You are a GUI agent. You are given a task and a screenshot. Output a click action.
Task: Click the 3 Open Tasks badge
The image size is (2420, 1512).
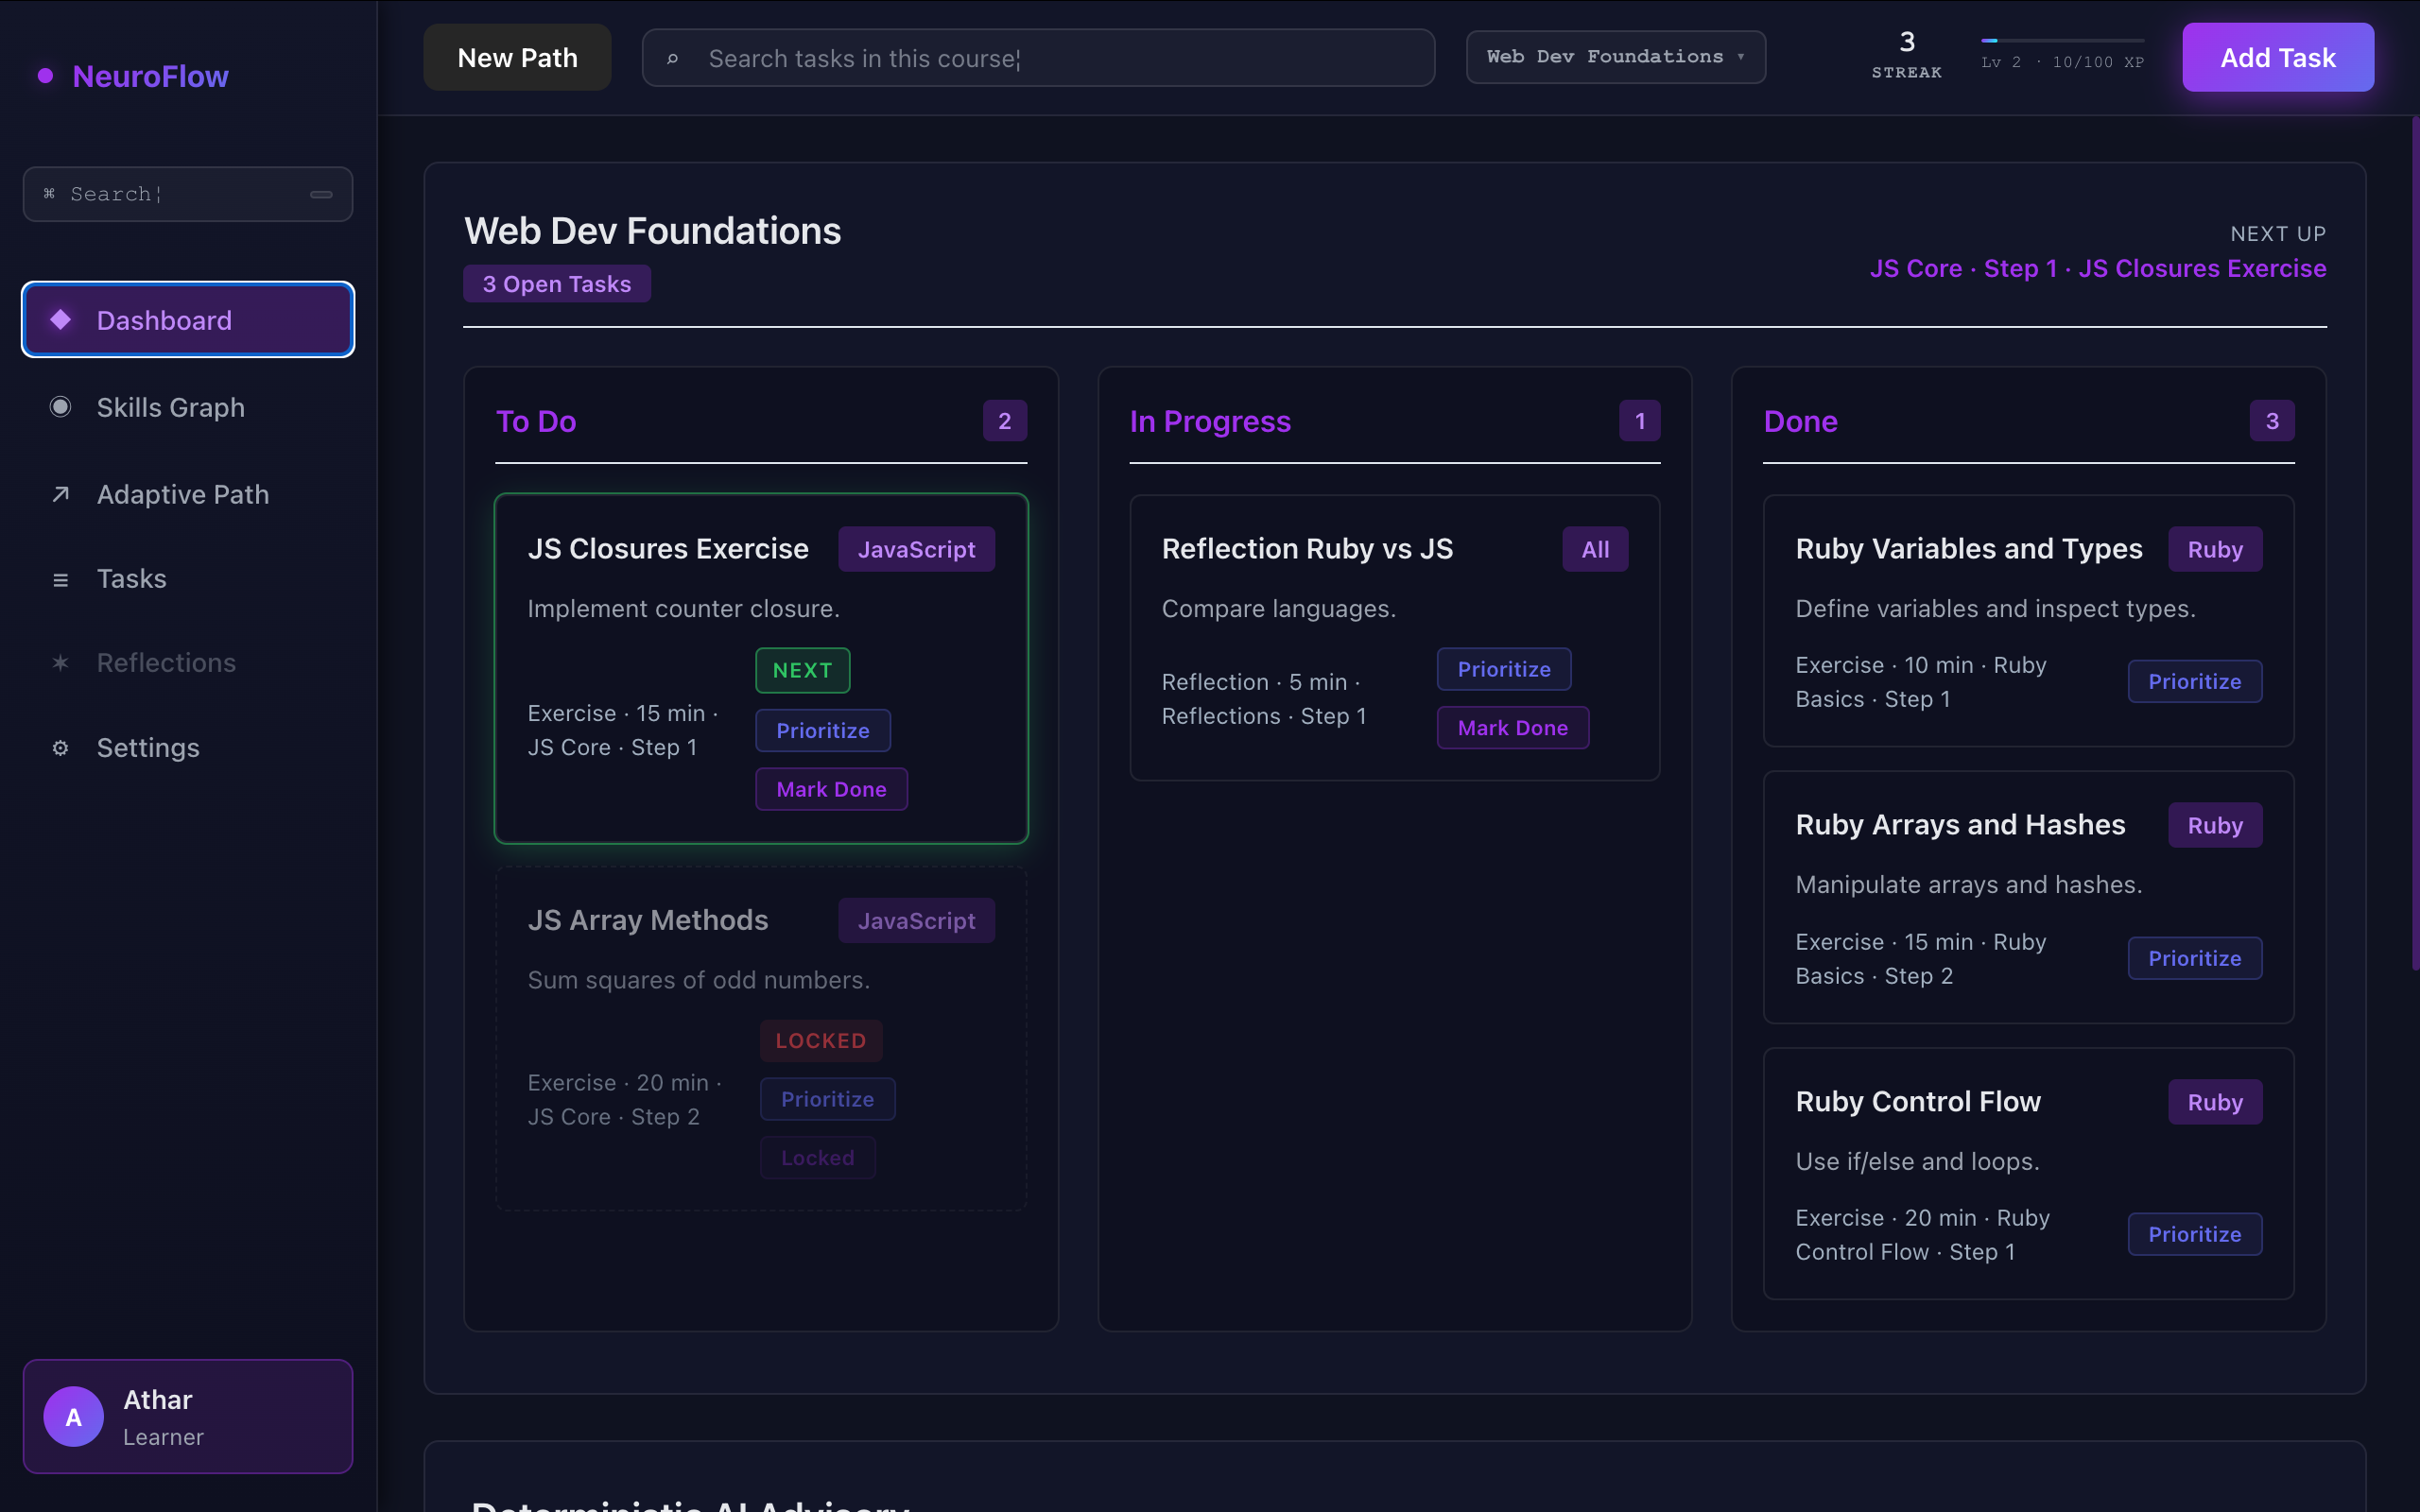557,284
